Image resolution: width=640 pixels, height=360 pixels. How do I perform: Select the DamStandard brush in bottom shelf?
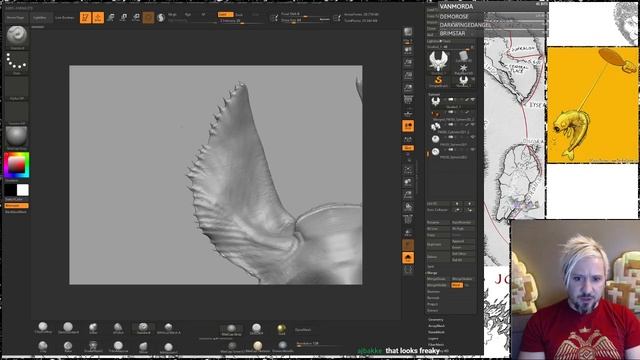[68, 328]
